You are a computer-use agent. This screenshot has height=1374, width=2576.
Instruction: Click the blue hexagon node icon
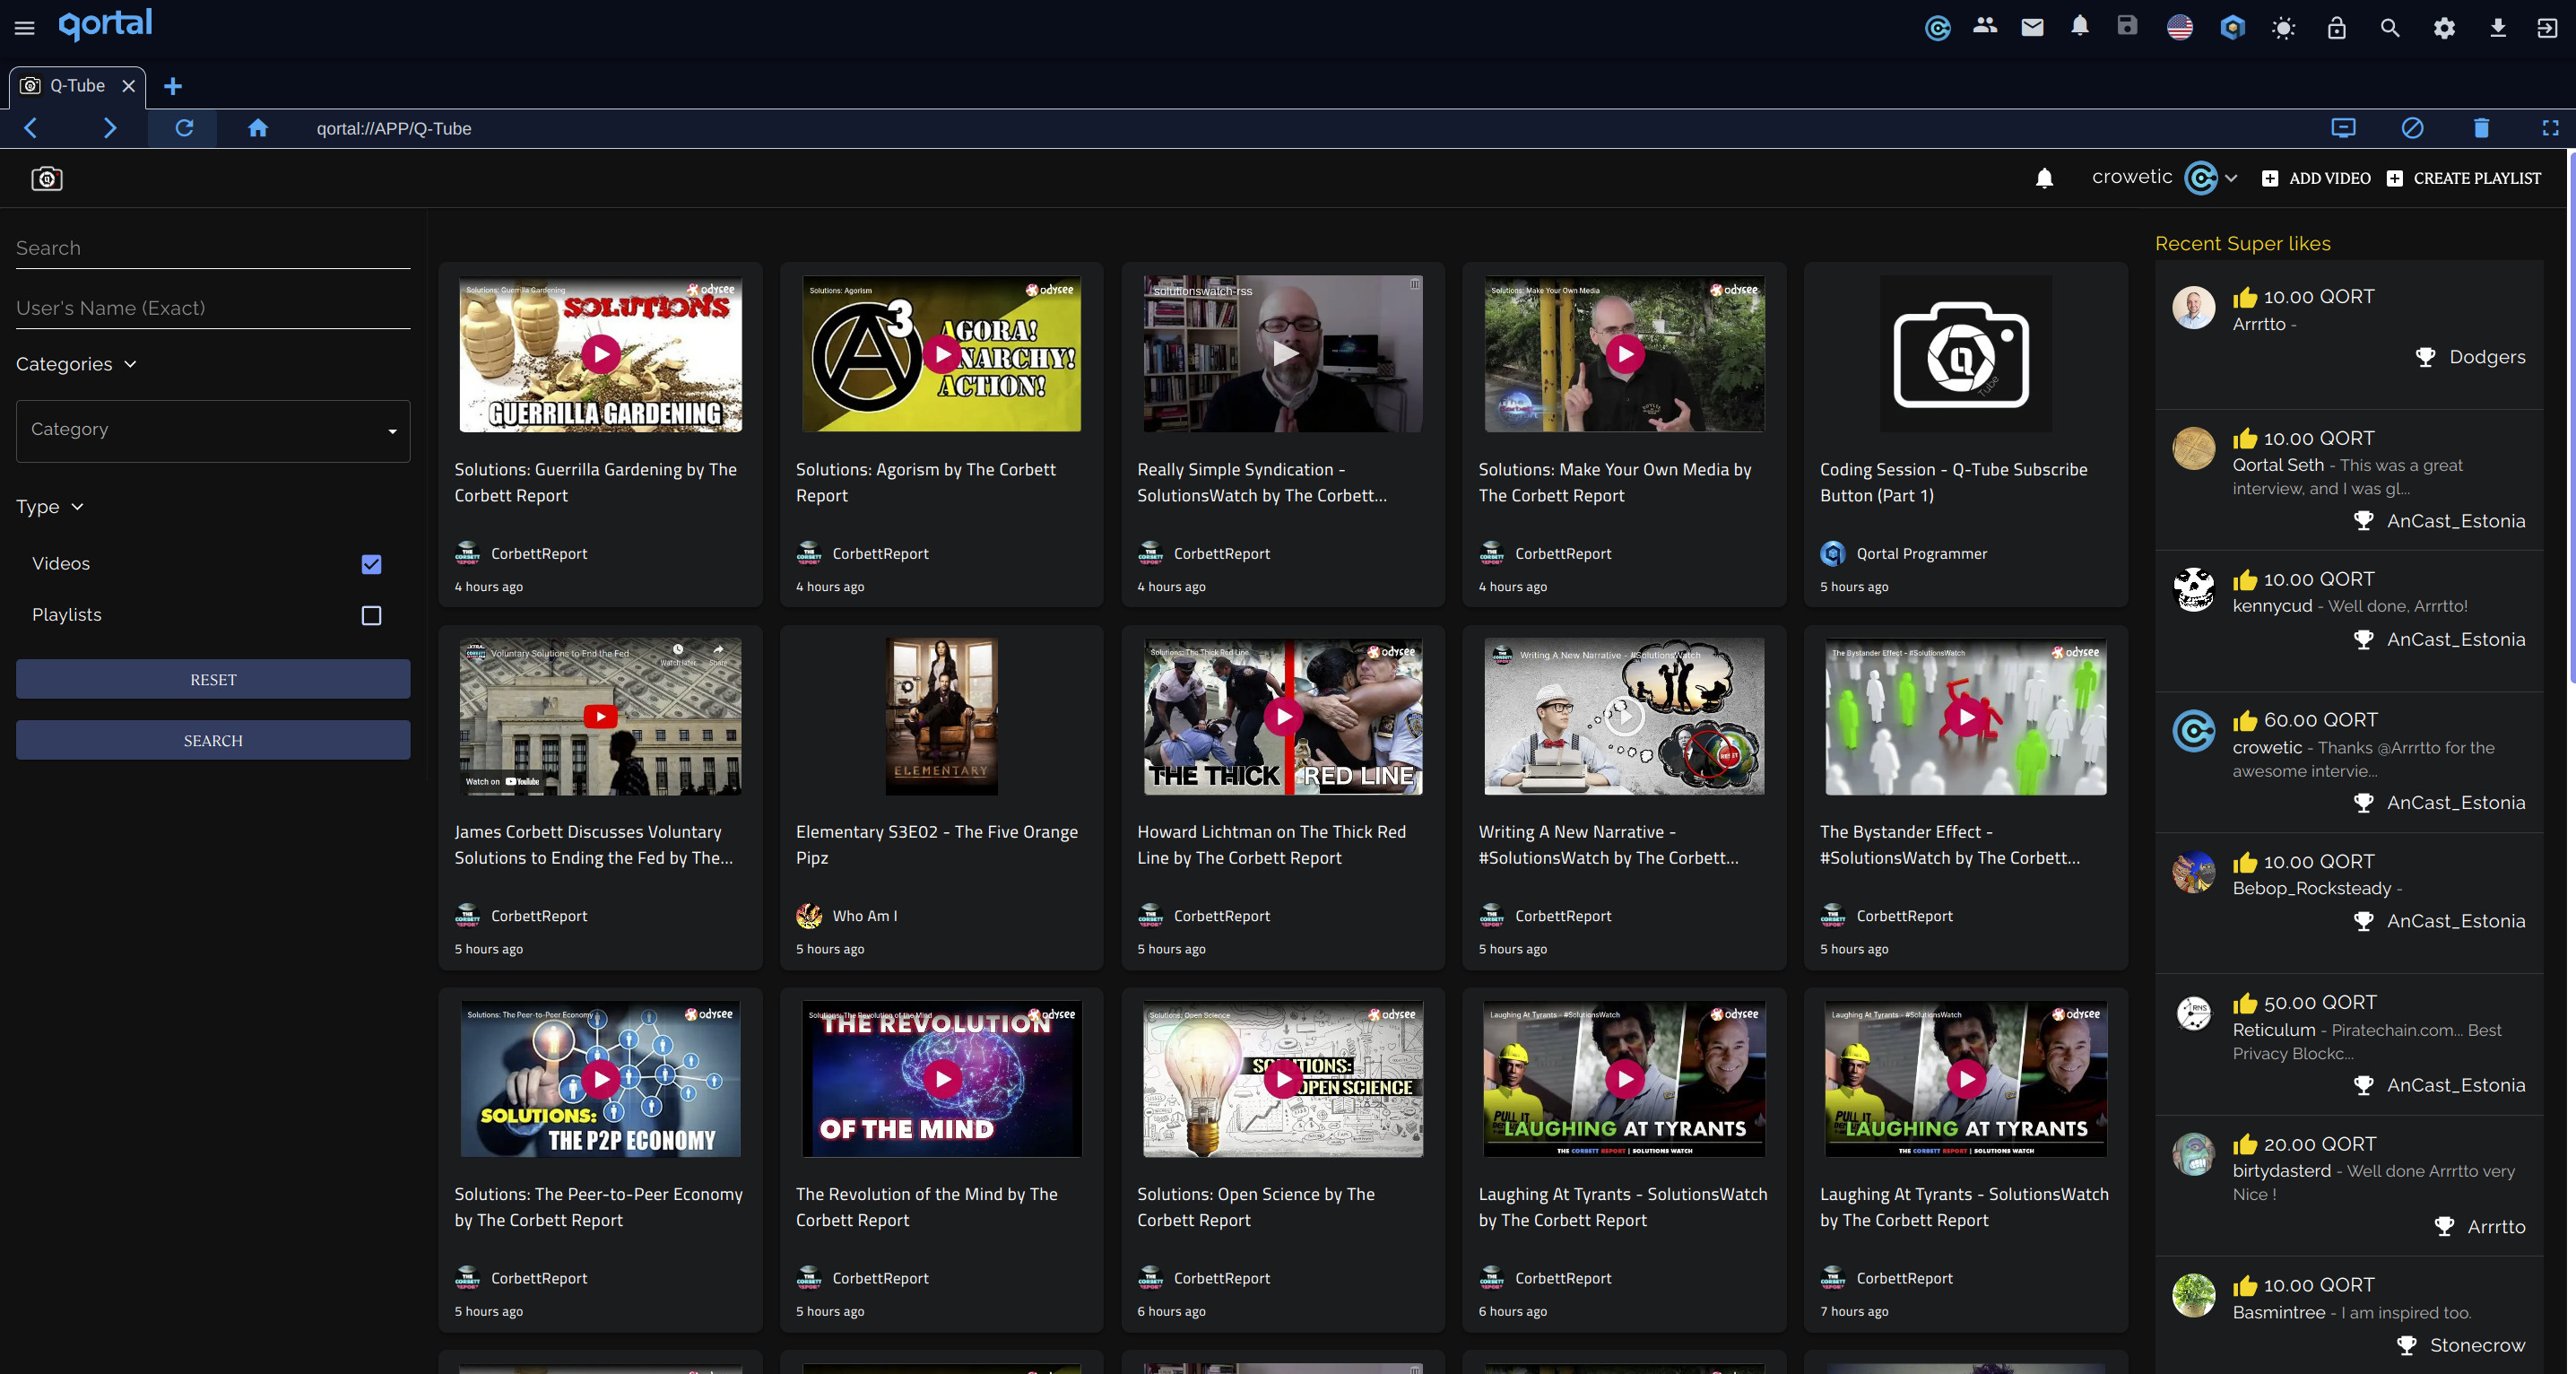pyautogui.click(x=2232, y=28)
